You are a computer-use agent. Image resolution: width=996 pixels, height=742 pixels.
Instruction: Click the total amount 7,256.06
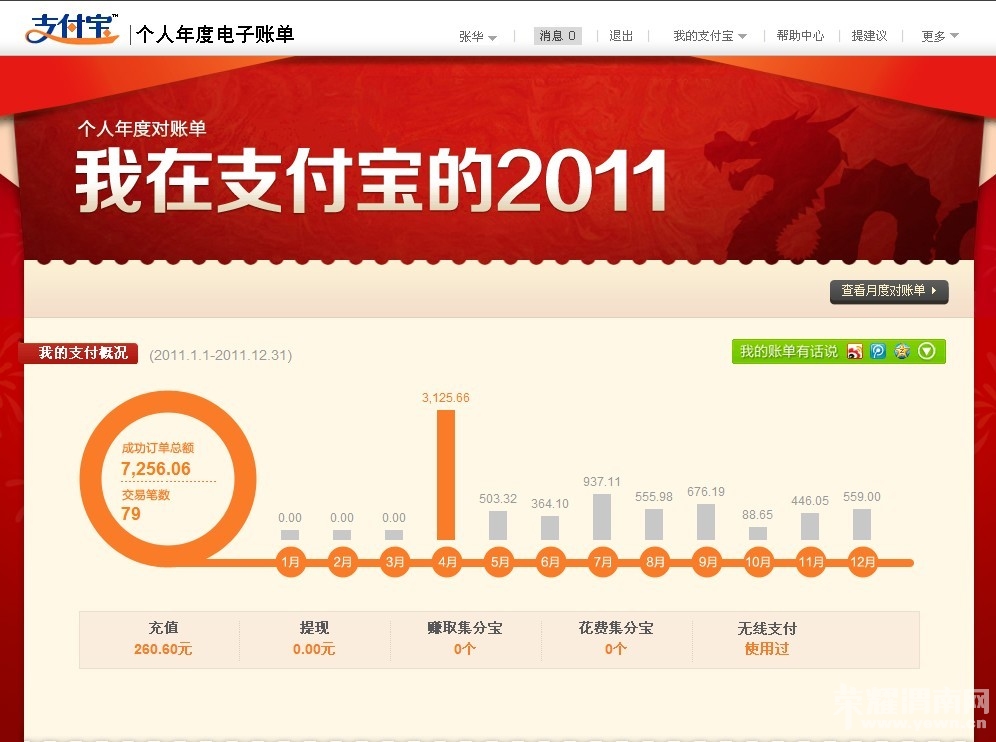click(x=156, y=469)
